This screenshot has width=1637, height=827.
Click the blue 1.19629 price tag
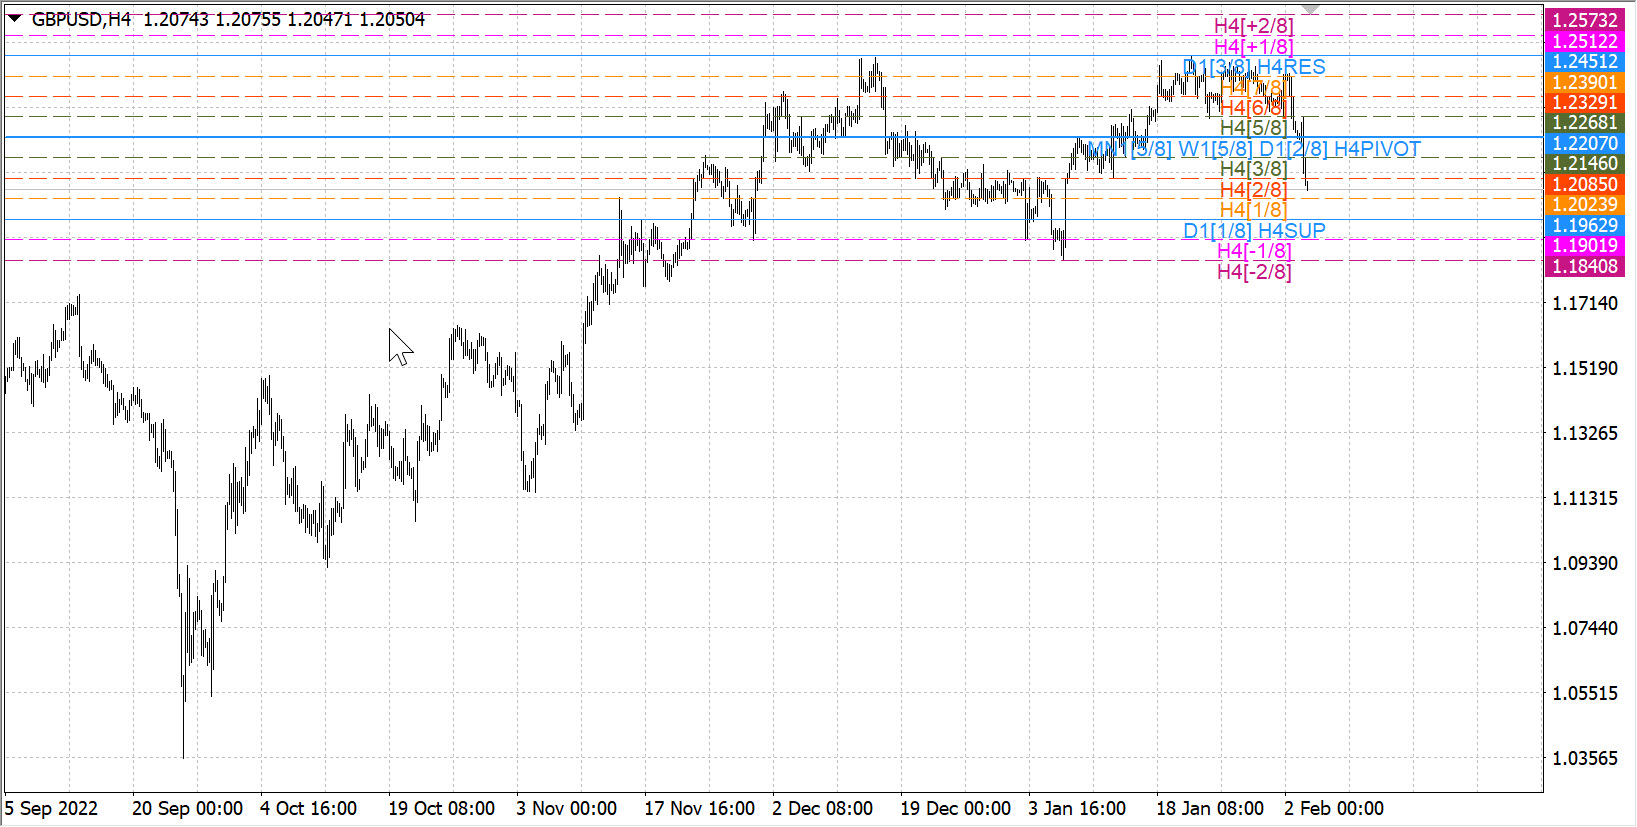point(1585,225)
